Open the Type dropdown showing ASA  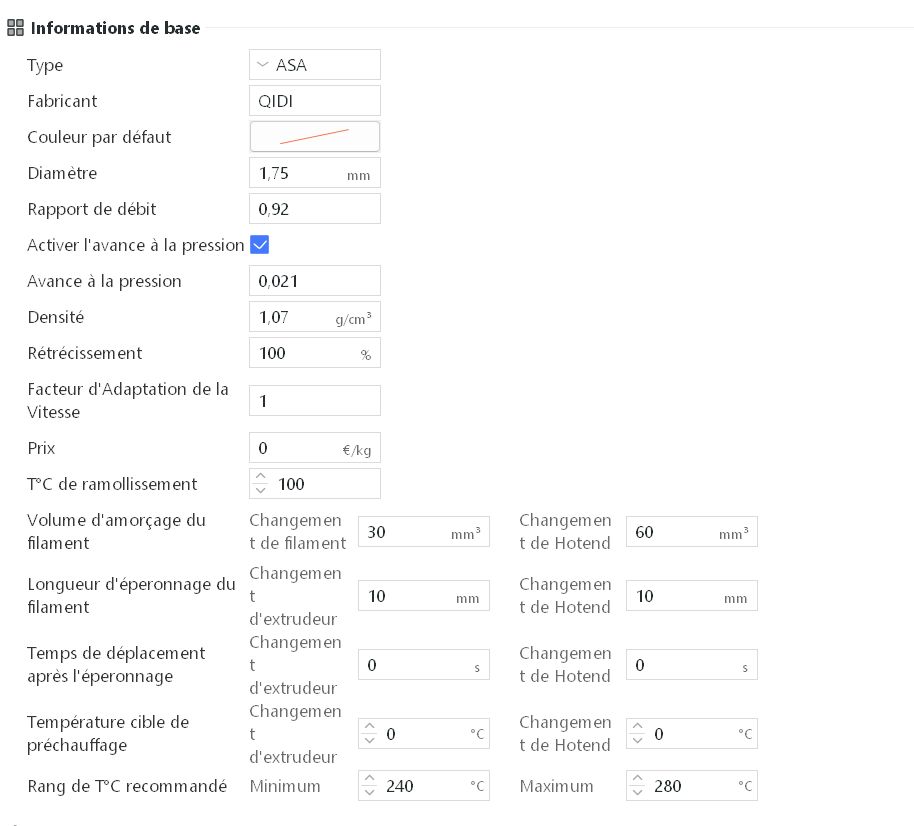tap(314, 65)
